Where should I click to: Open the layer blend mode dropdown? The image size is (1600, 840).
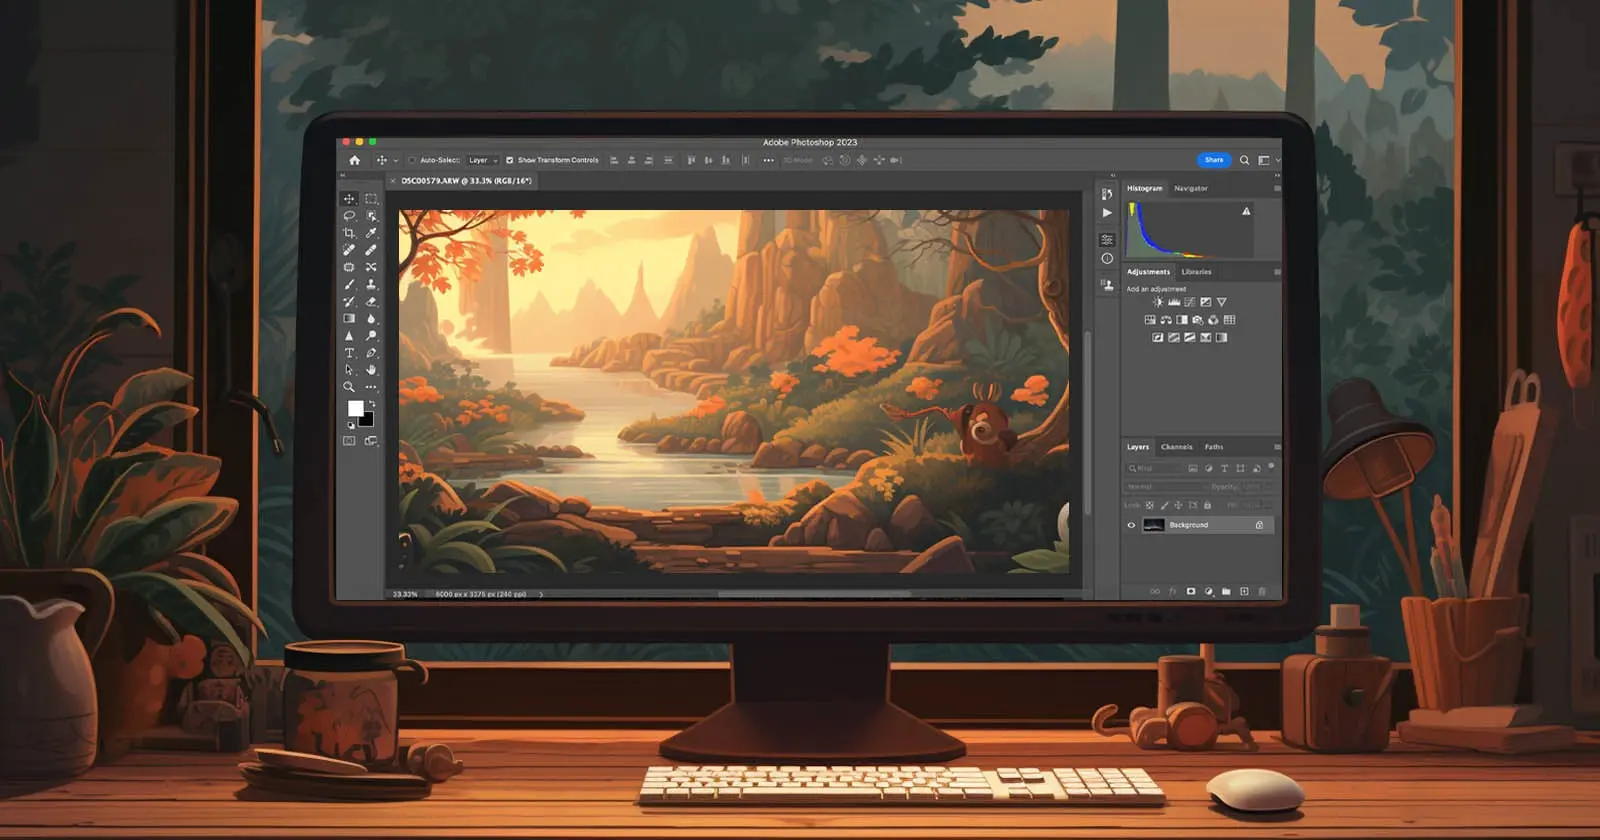[1164, 487]
